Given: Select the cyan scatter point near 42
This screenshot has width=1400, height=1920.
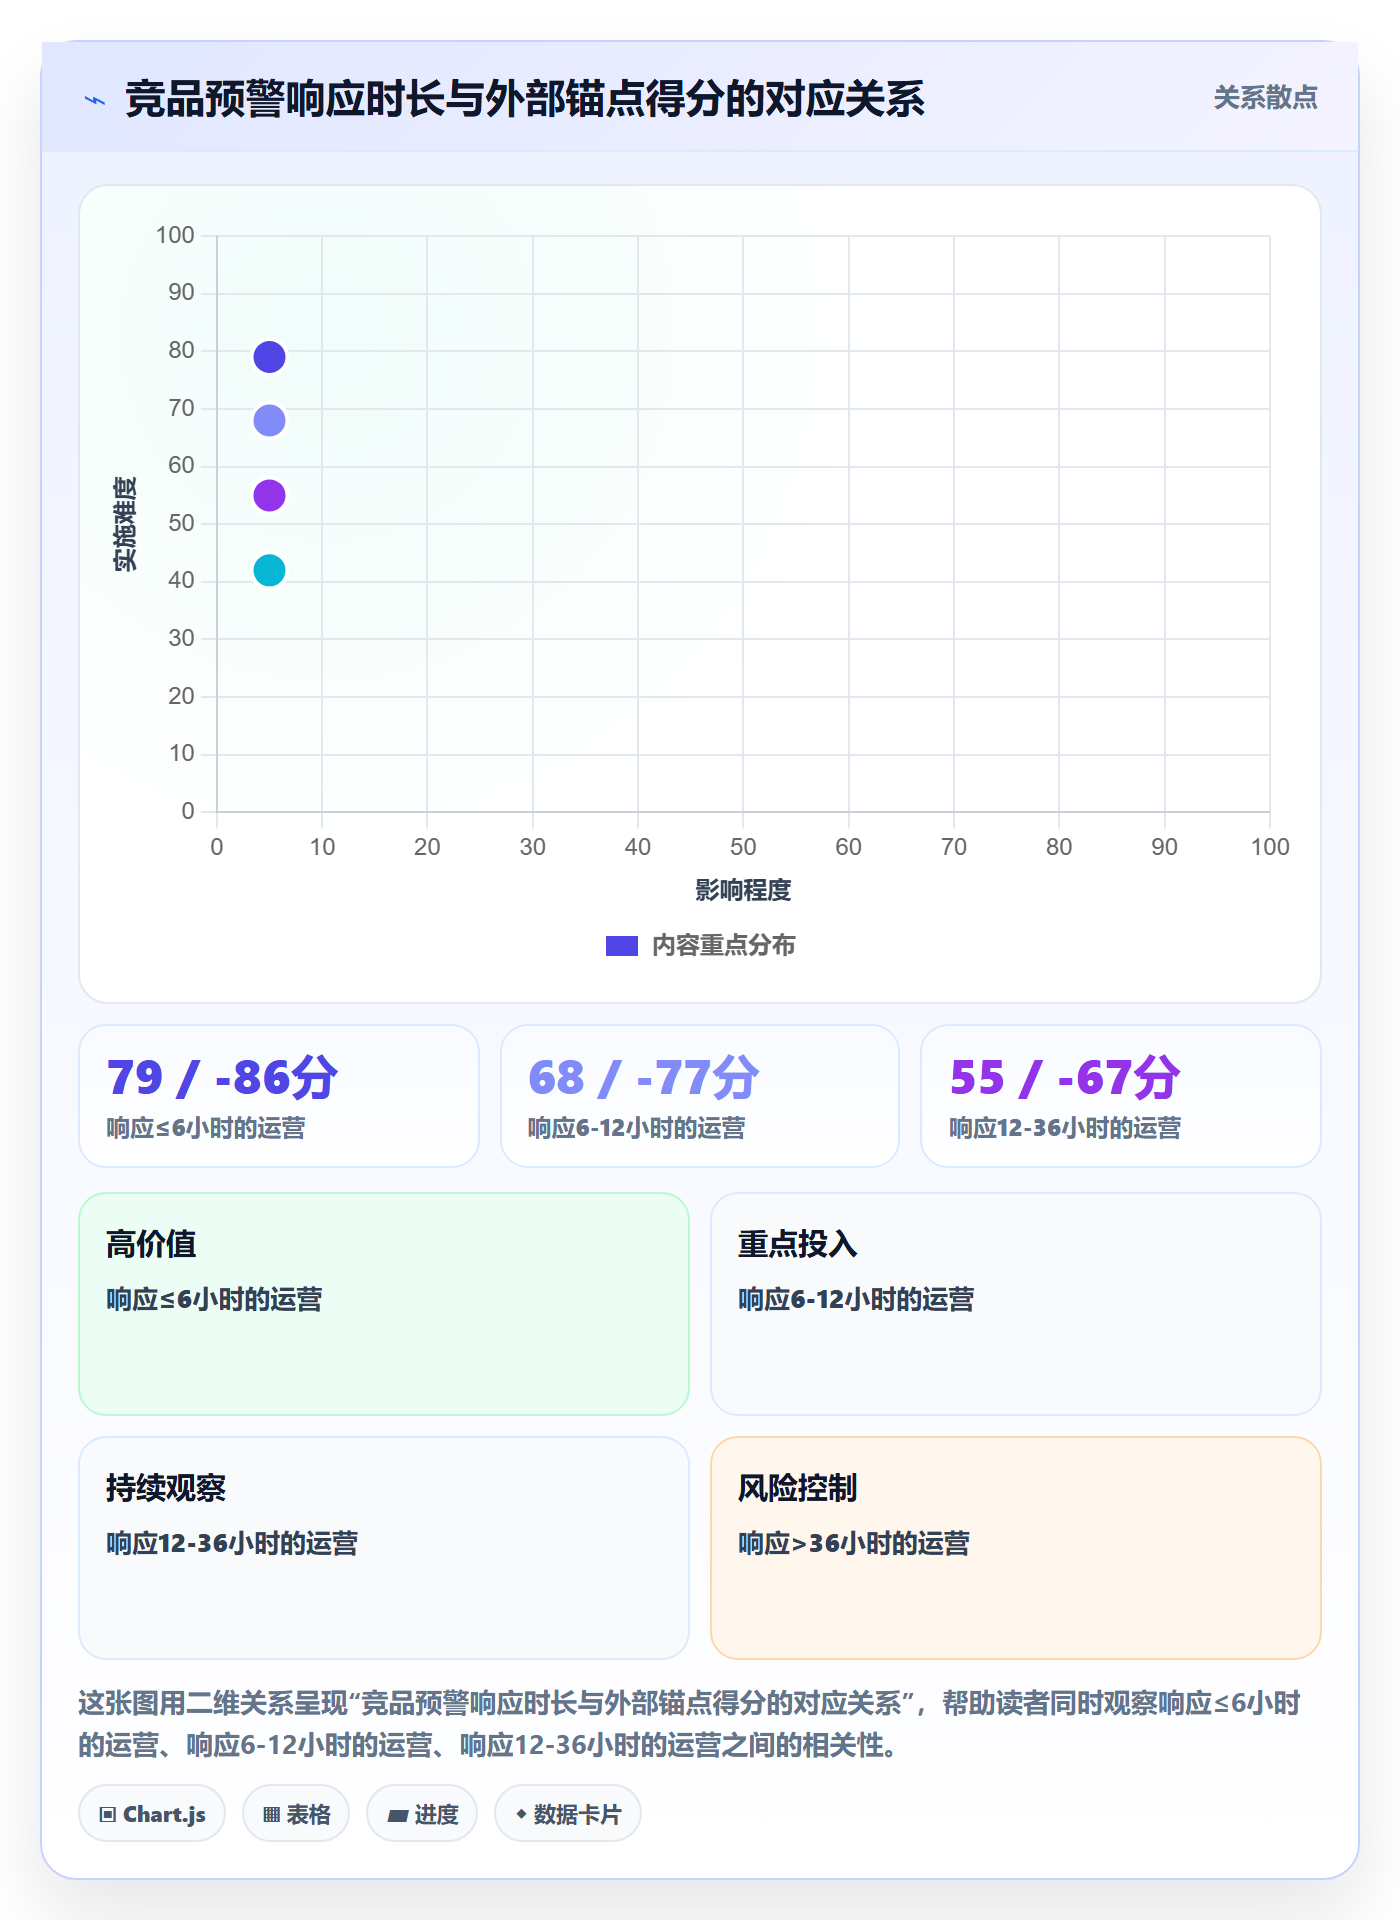Looking at the screenshot, I should pyautogui.click(x=269, y=570).
